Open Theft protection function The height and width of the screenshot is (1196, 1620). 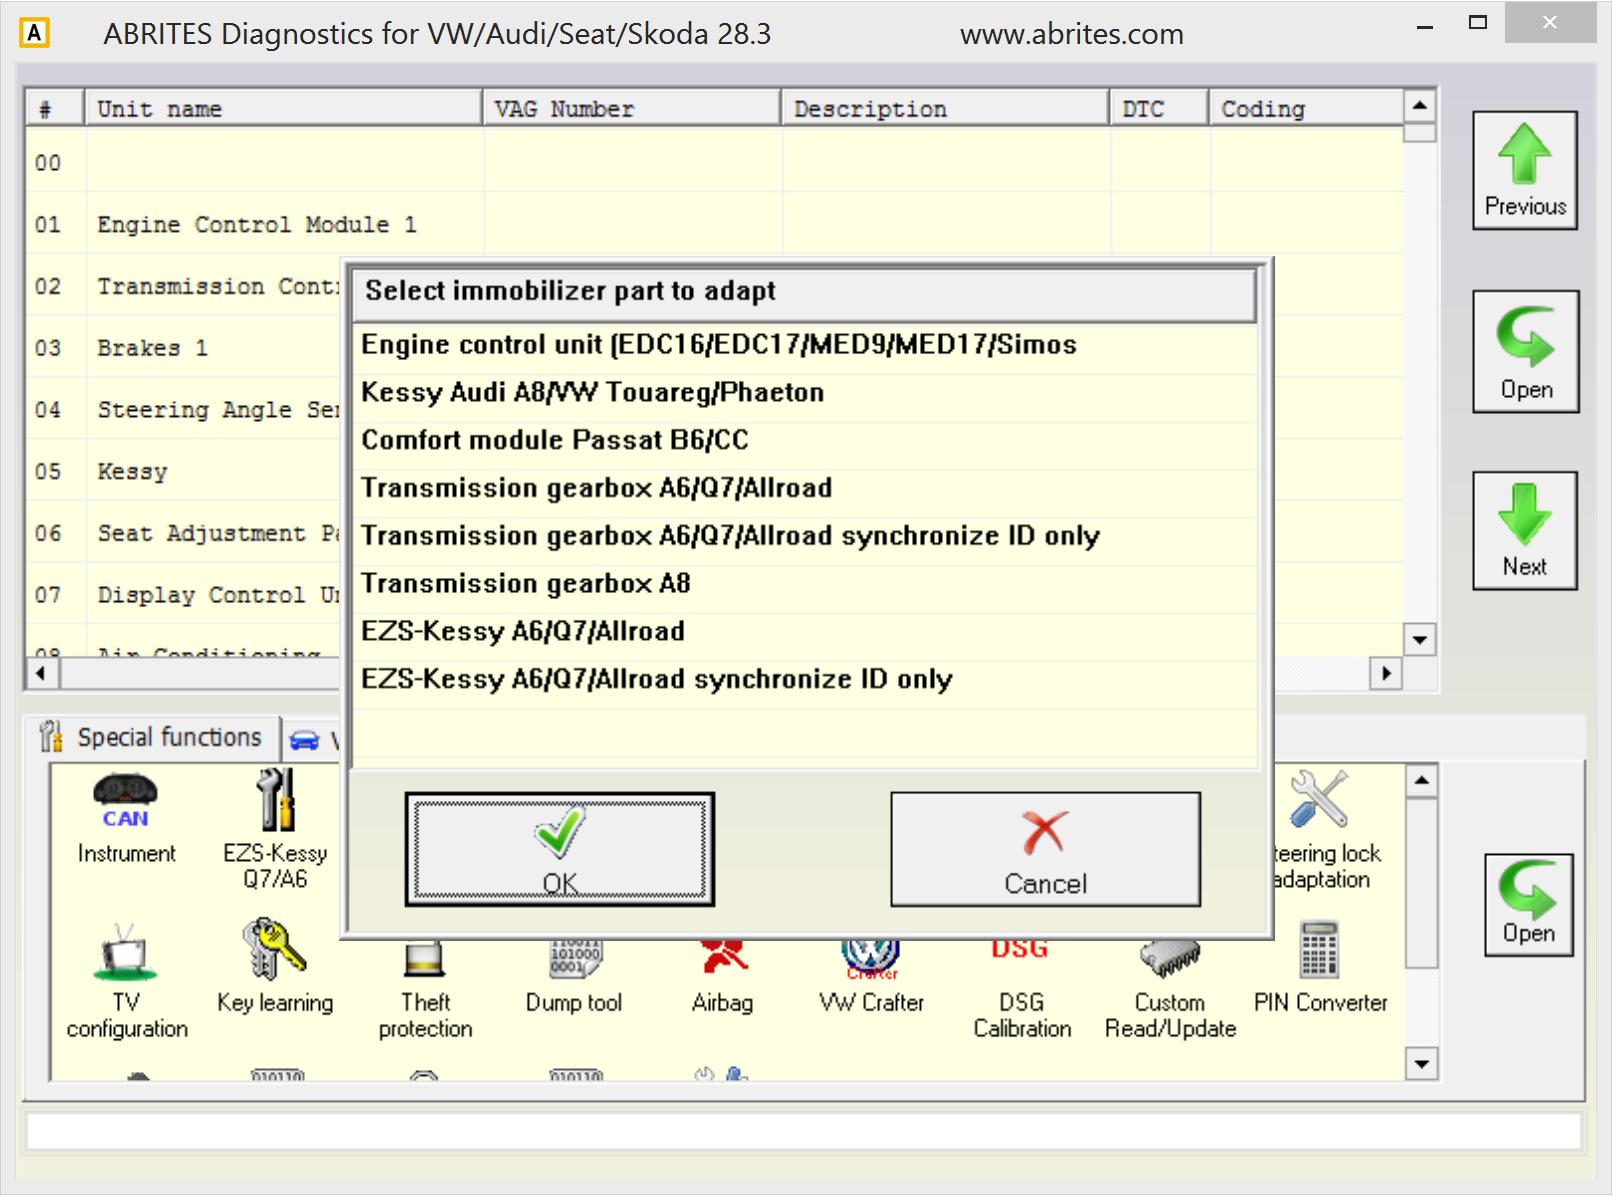coord(425,990)
